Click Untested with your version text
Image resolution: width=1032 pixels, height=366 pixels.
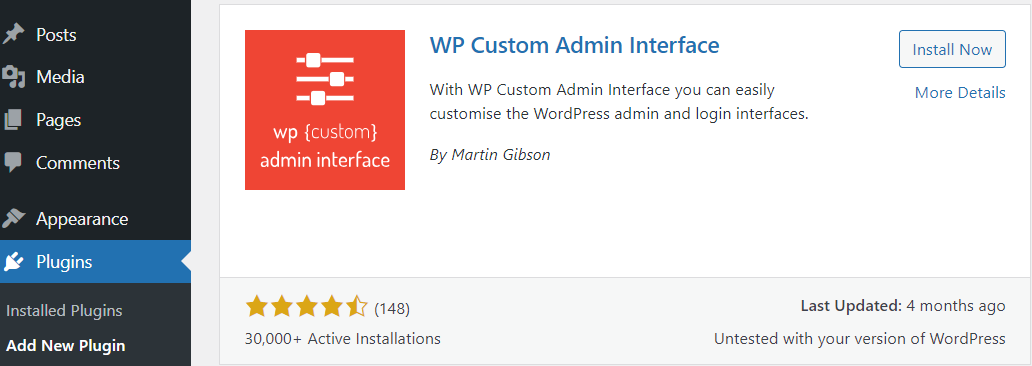tap(860, 339)
